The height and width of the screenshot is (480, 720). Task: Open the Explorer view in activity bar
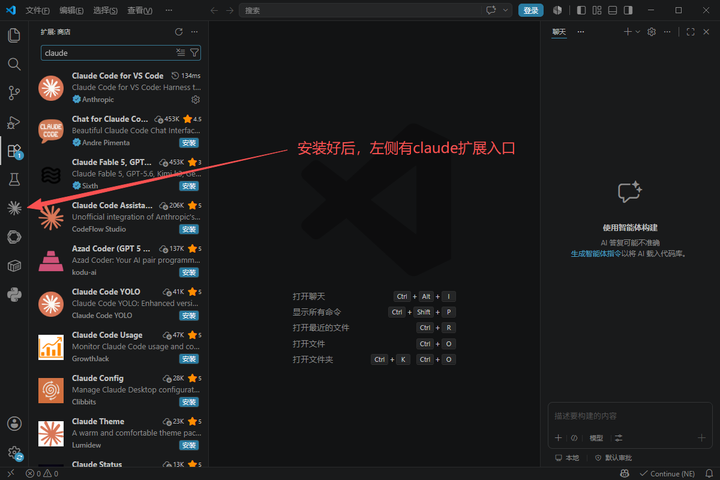[14, 35]
